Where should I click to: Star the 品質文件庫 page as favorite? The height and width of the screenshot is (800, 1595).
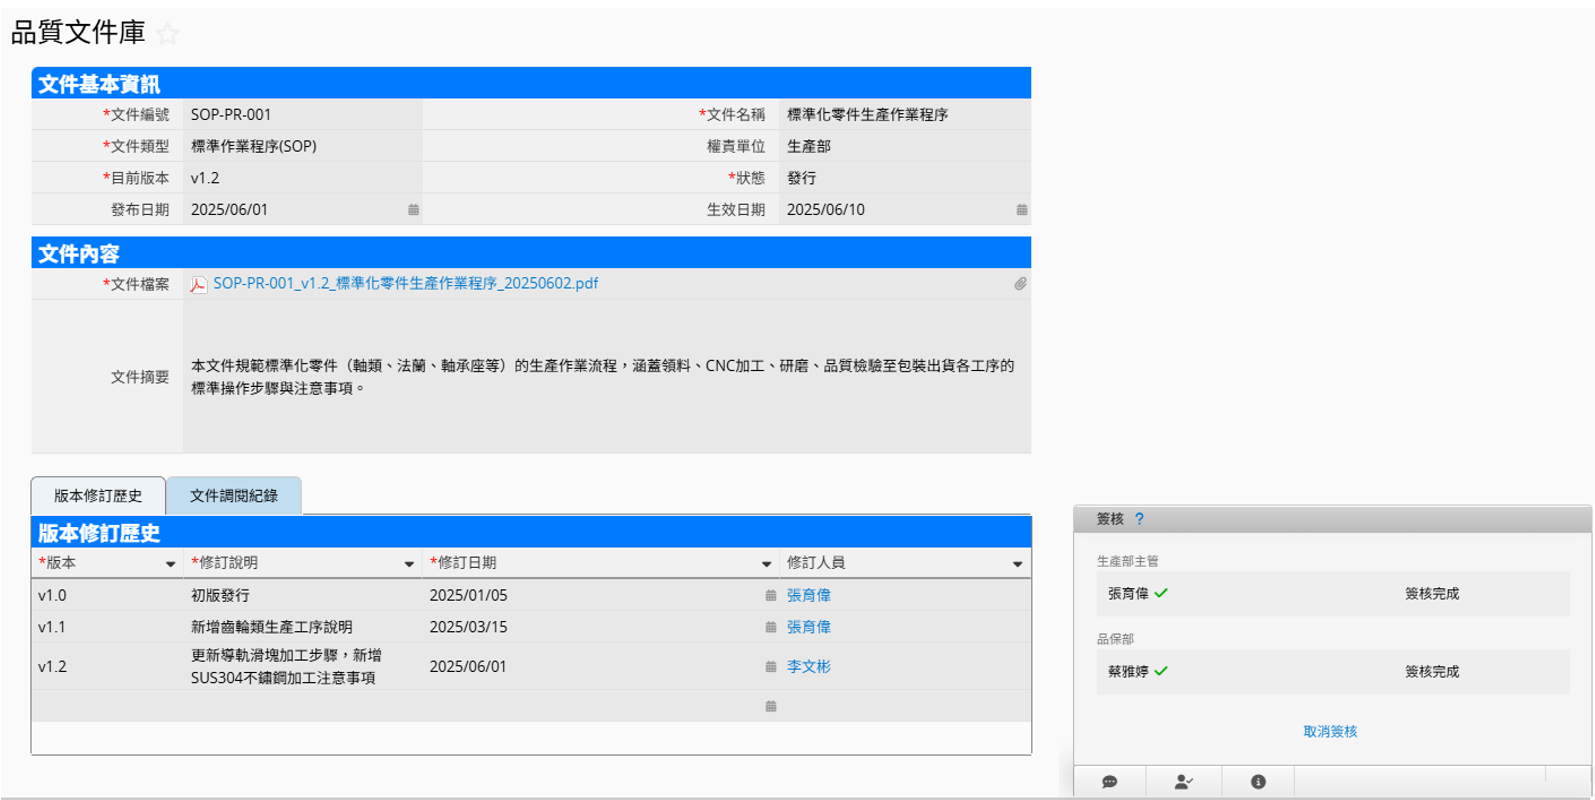coord(168,34)
